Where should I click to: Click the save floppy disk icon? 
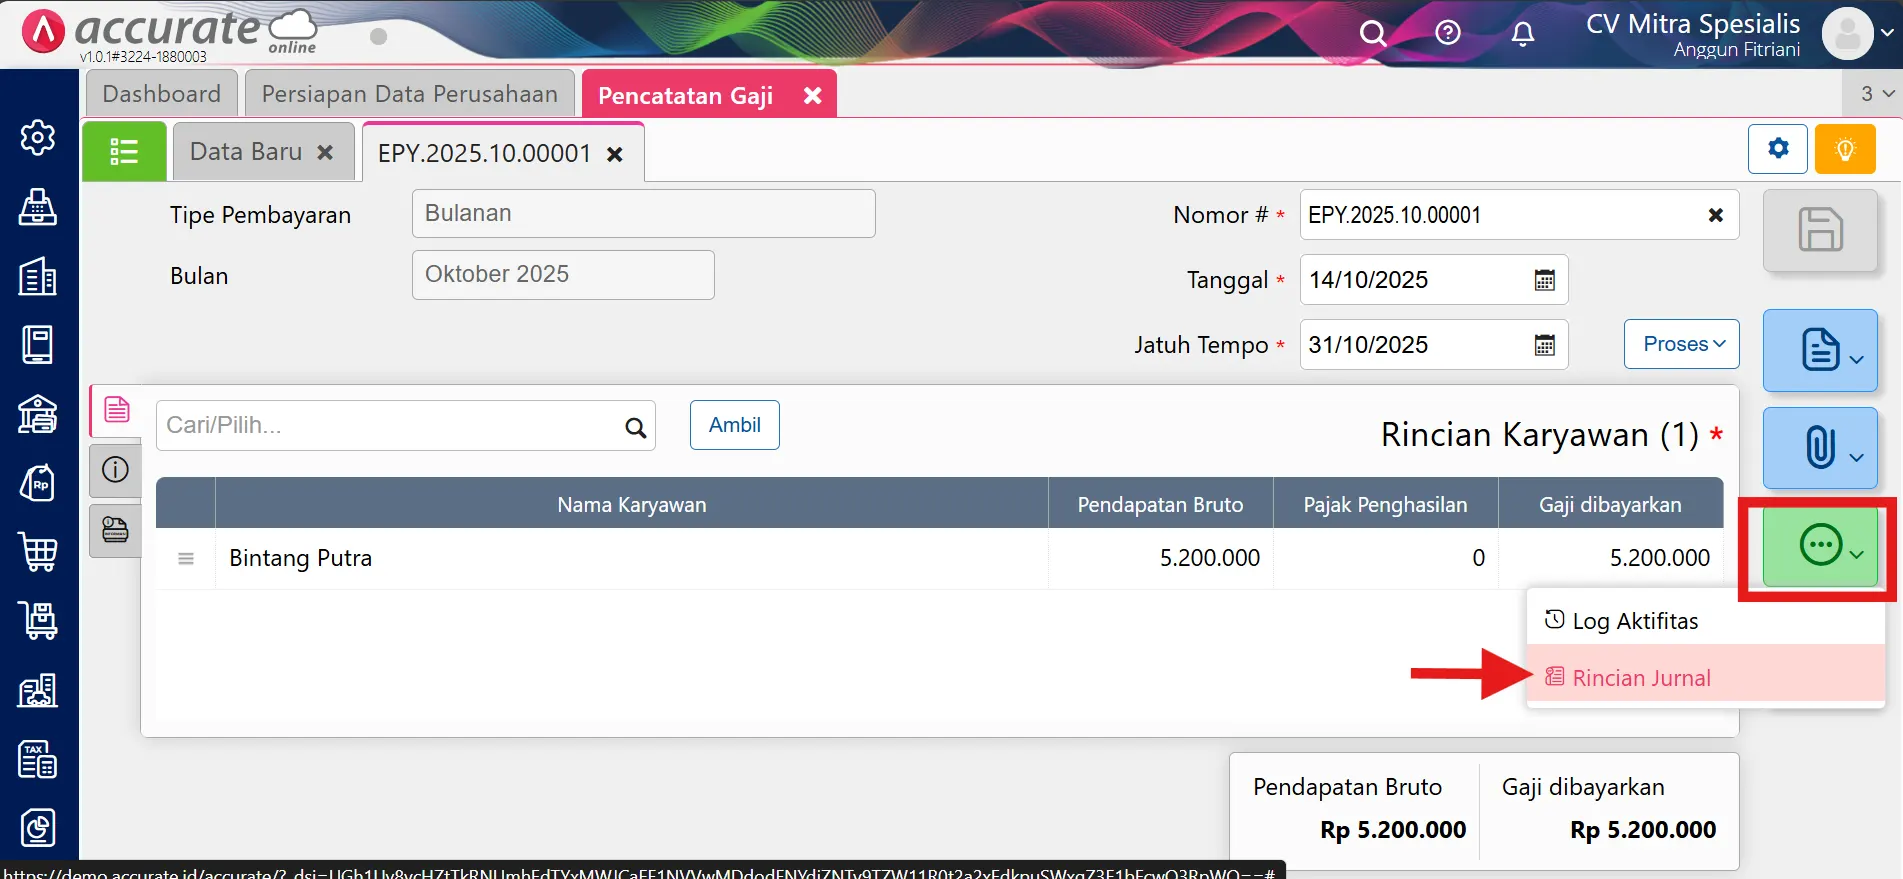(1819, 230)
